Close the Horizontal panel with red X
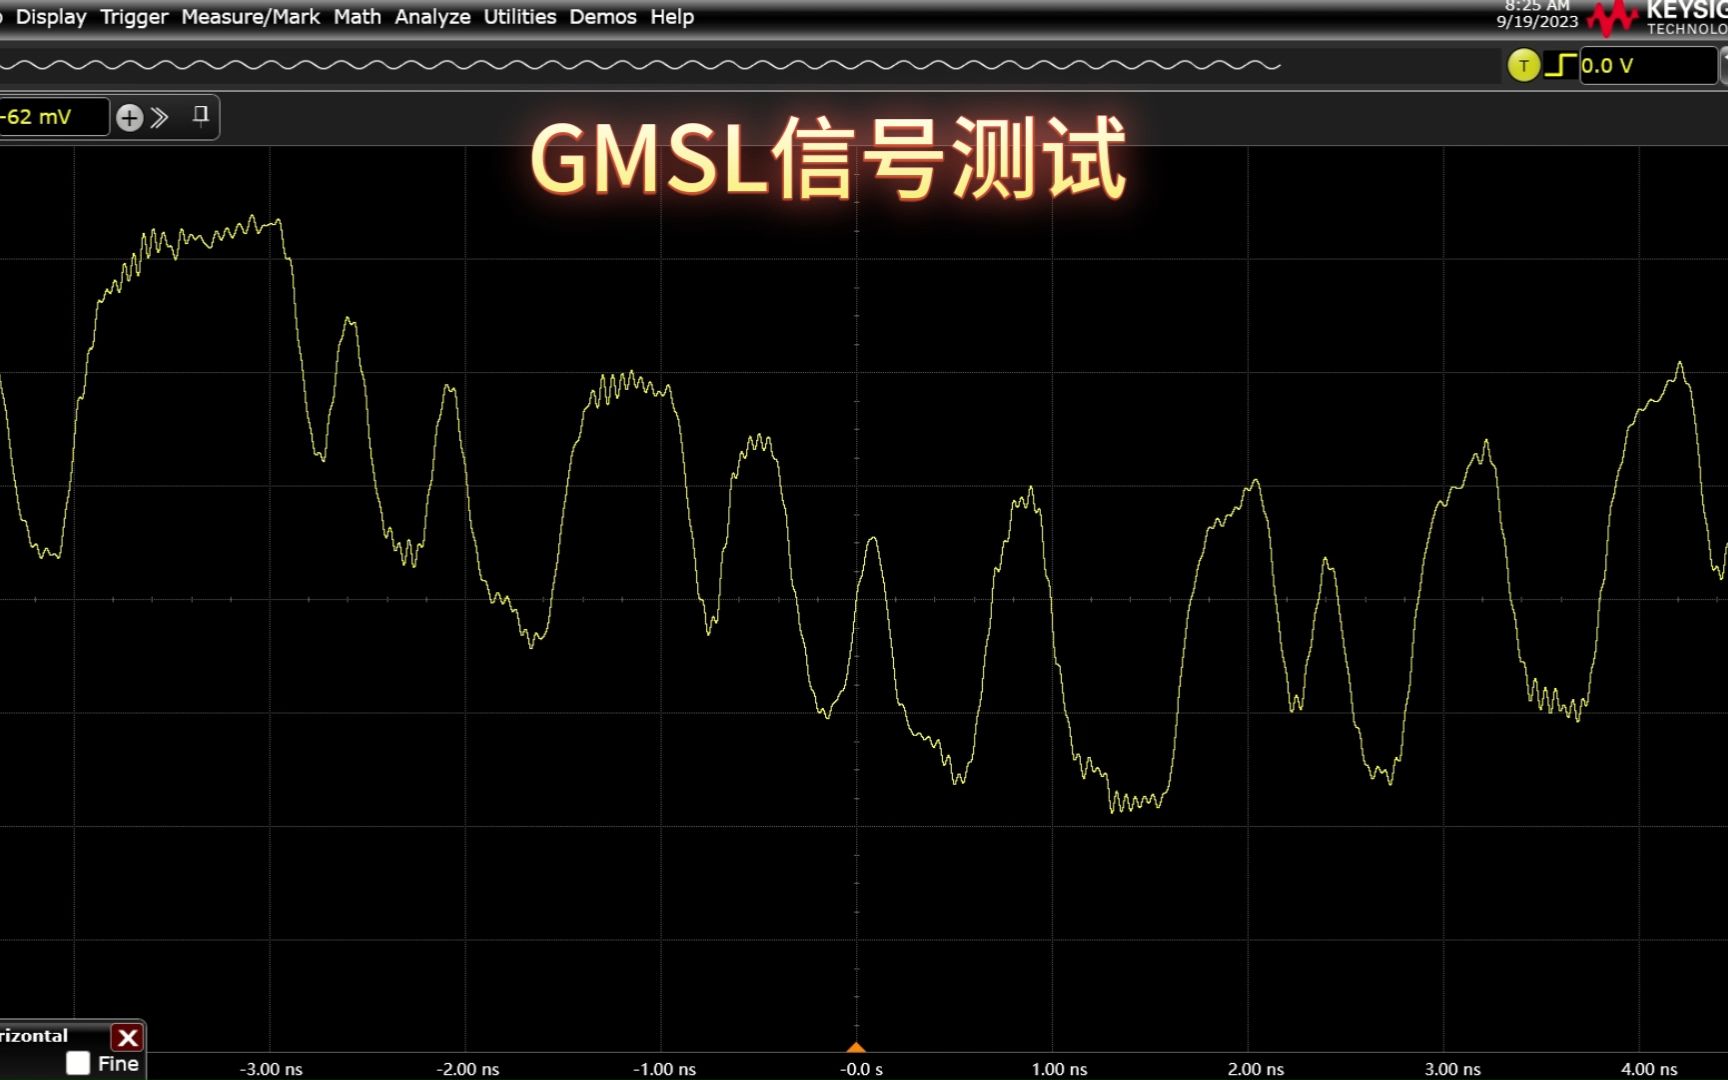 click(127, 1037)
